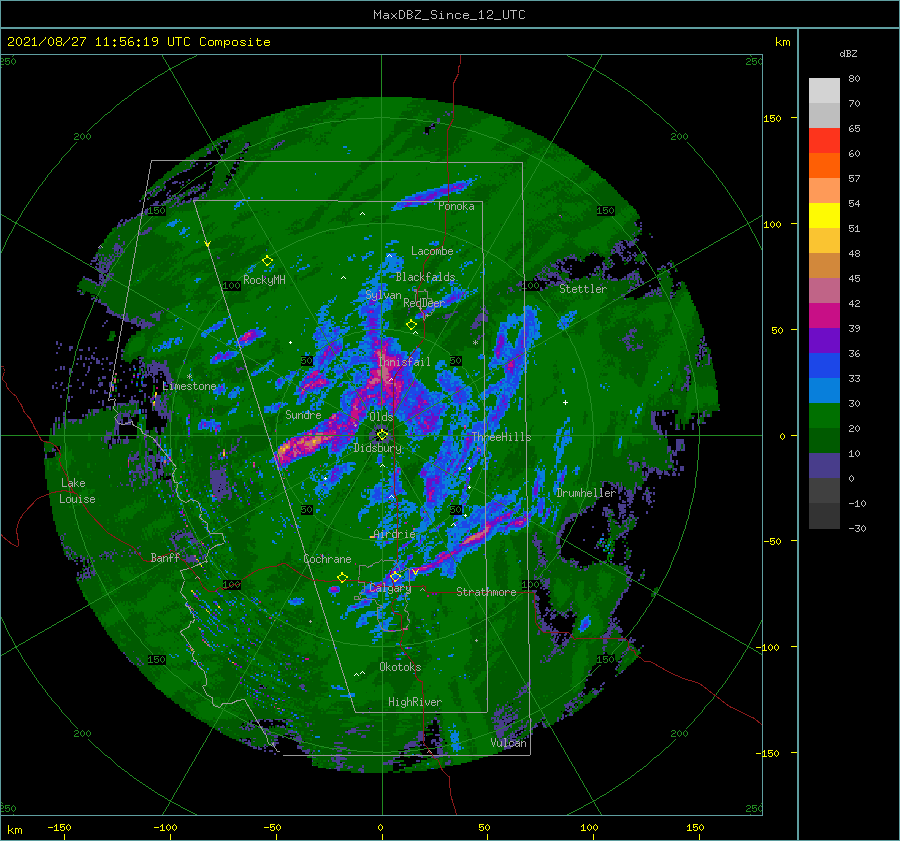Click the RedDeer city label
The image size is (900, 841).
pyautogui.click(x=424, y=303)
